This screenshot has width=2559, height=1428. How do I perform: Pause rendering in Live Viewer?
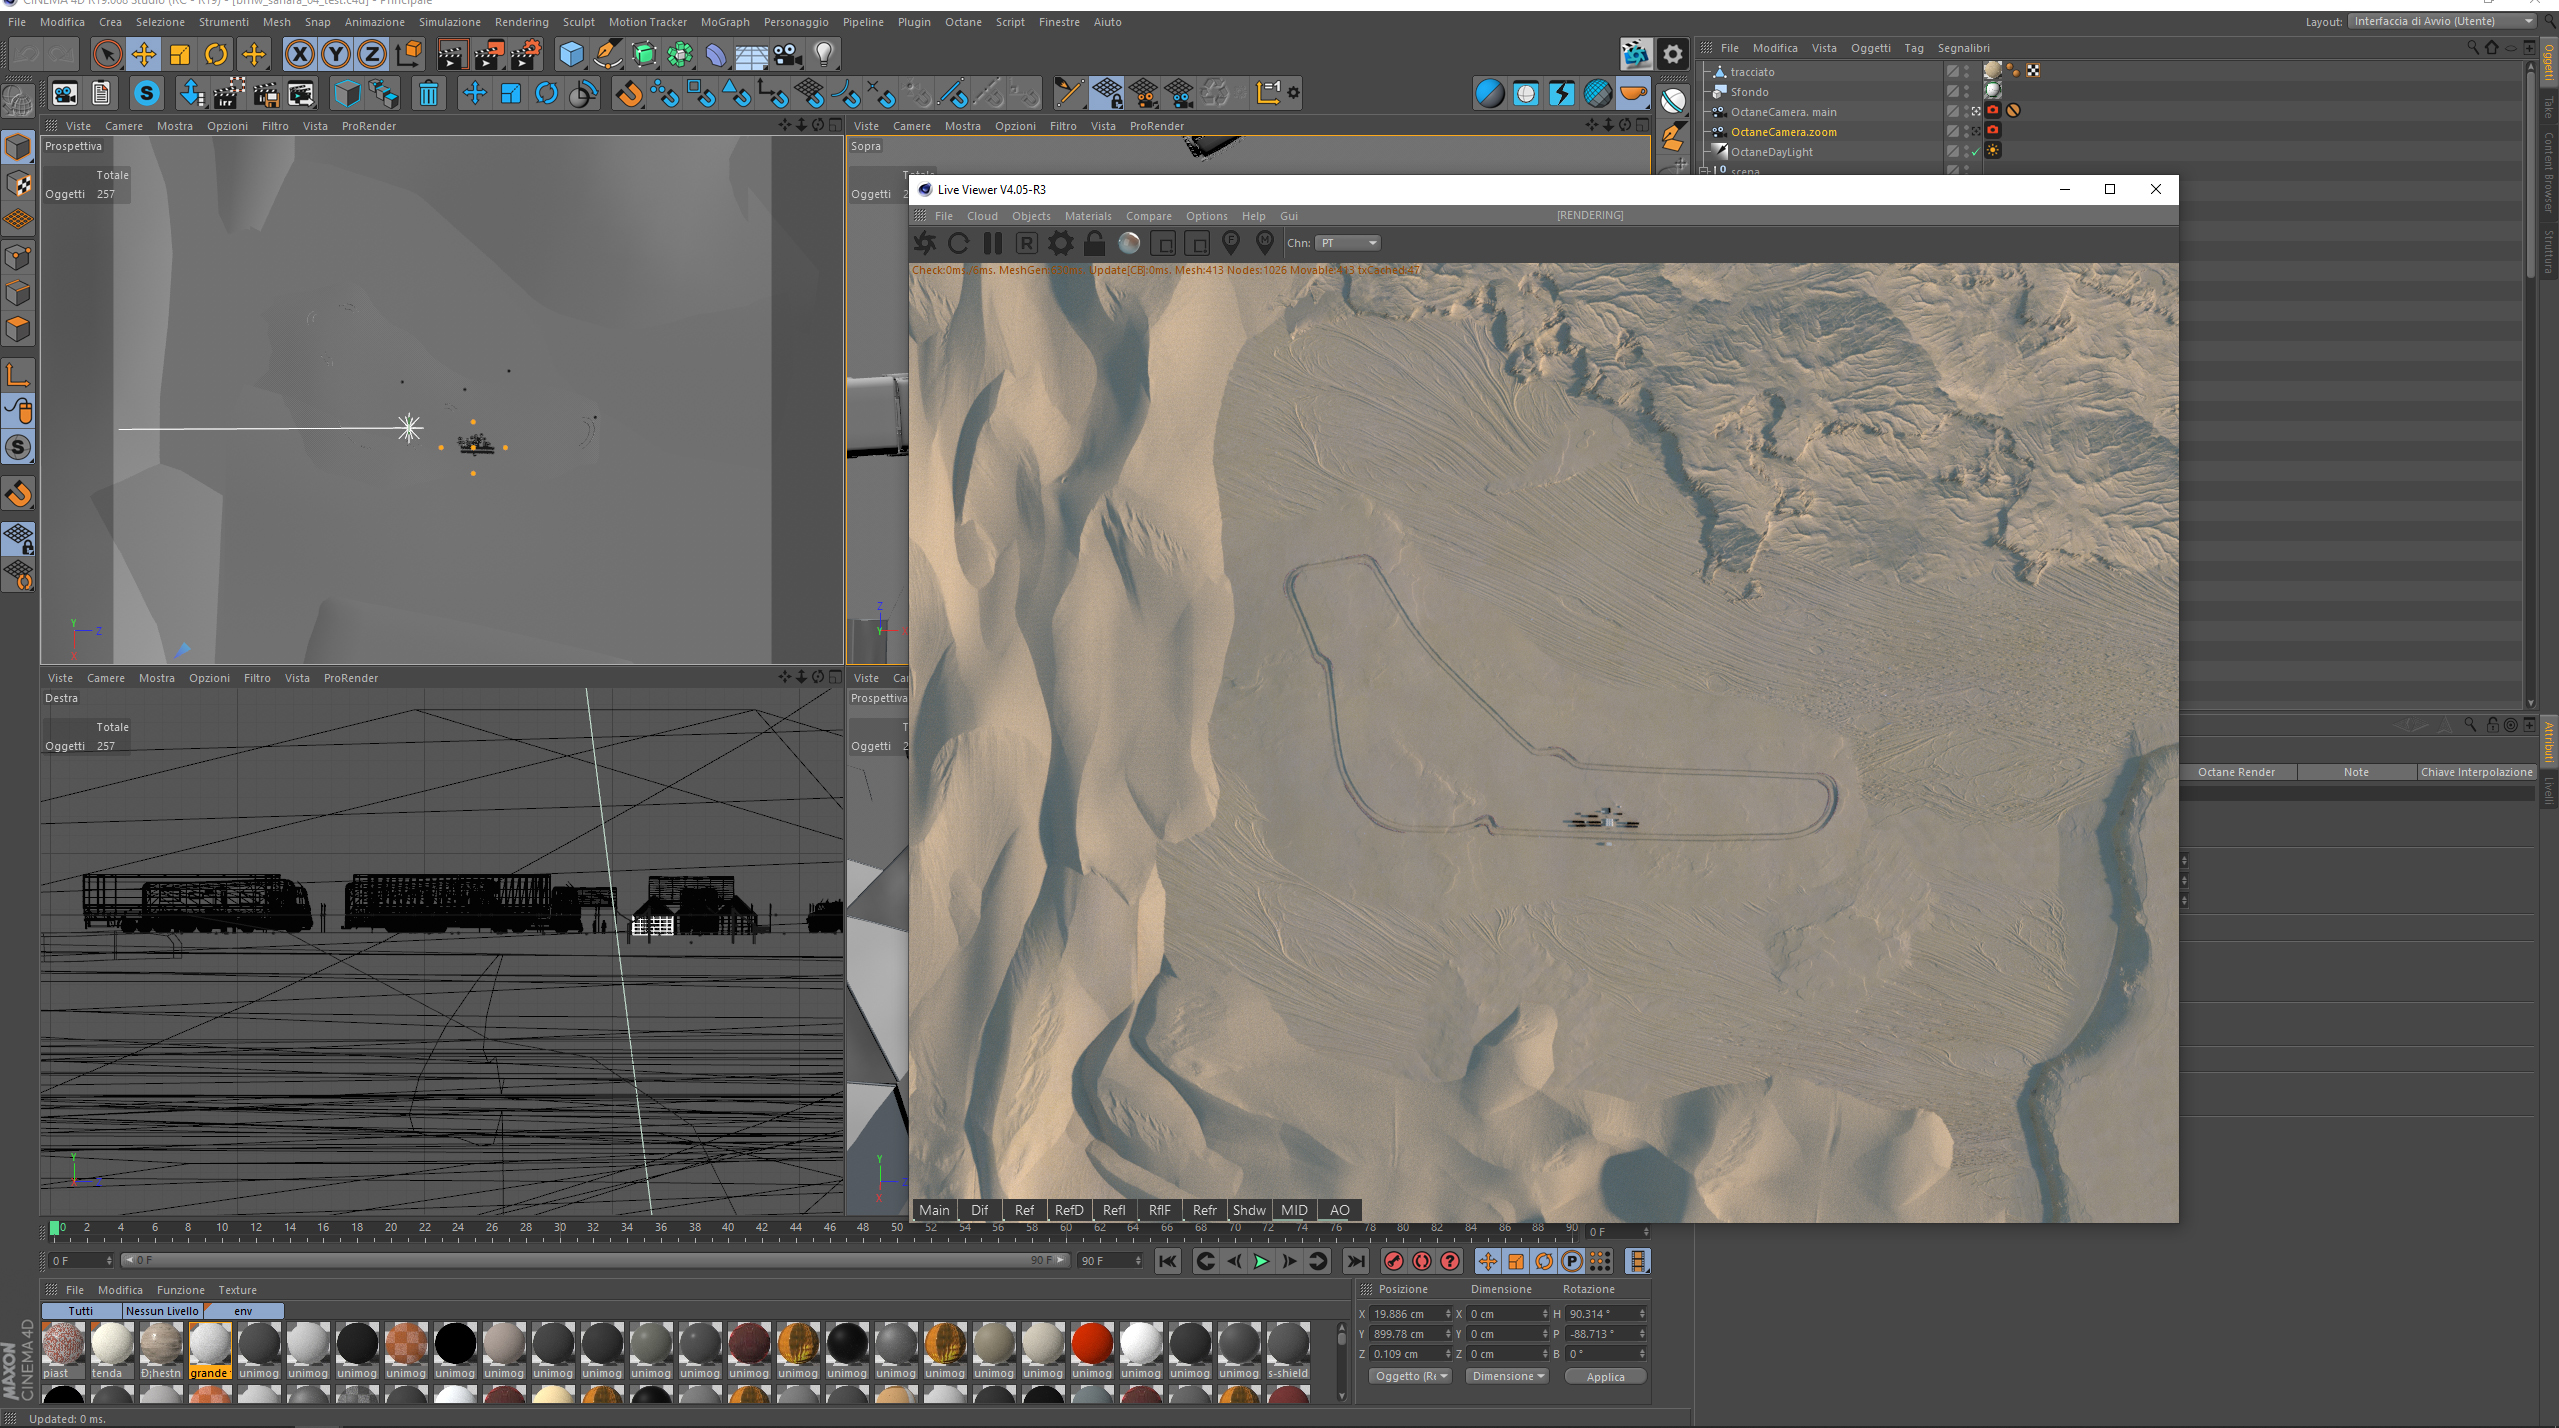click(992, 243)
